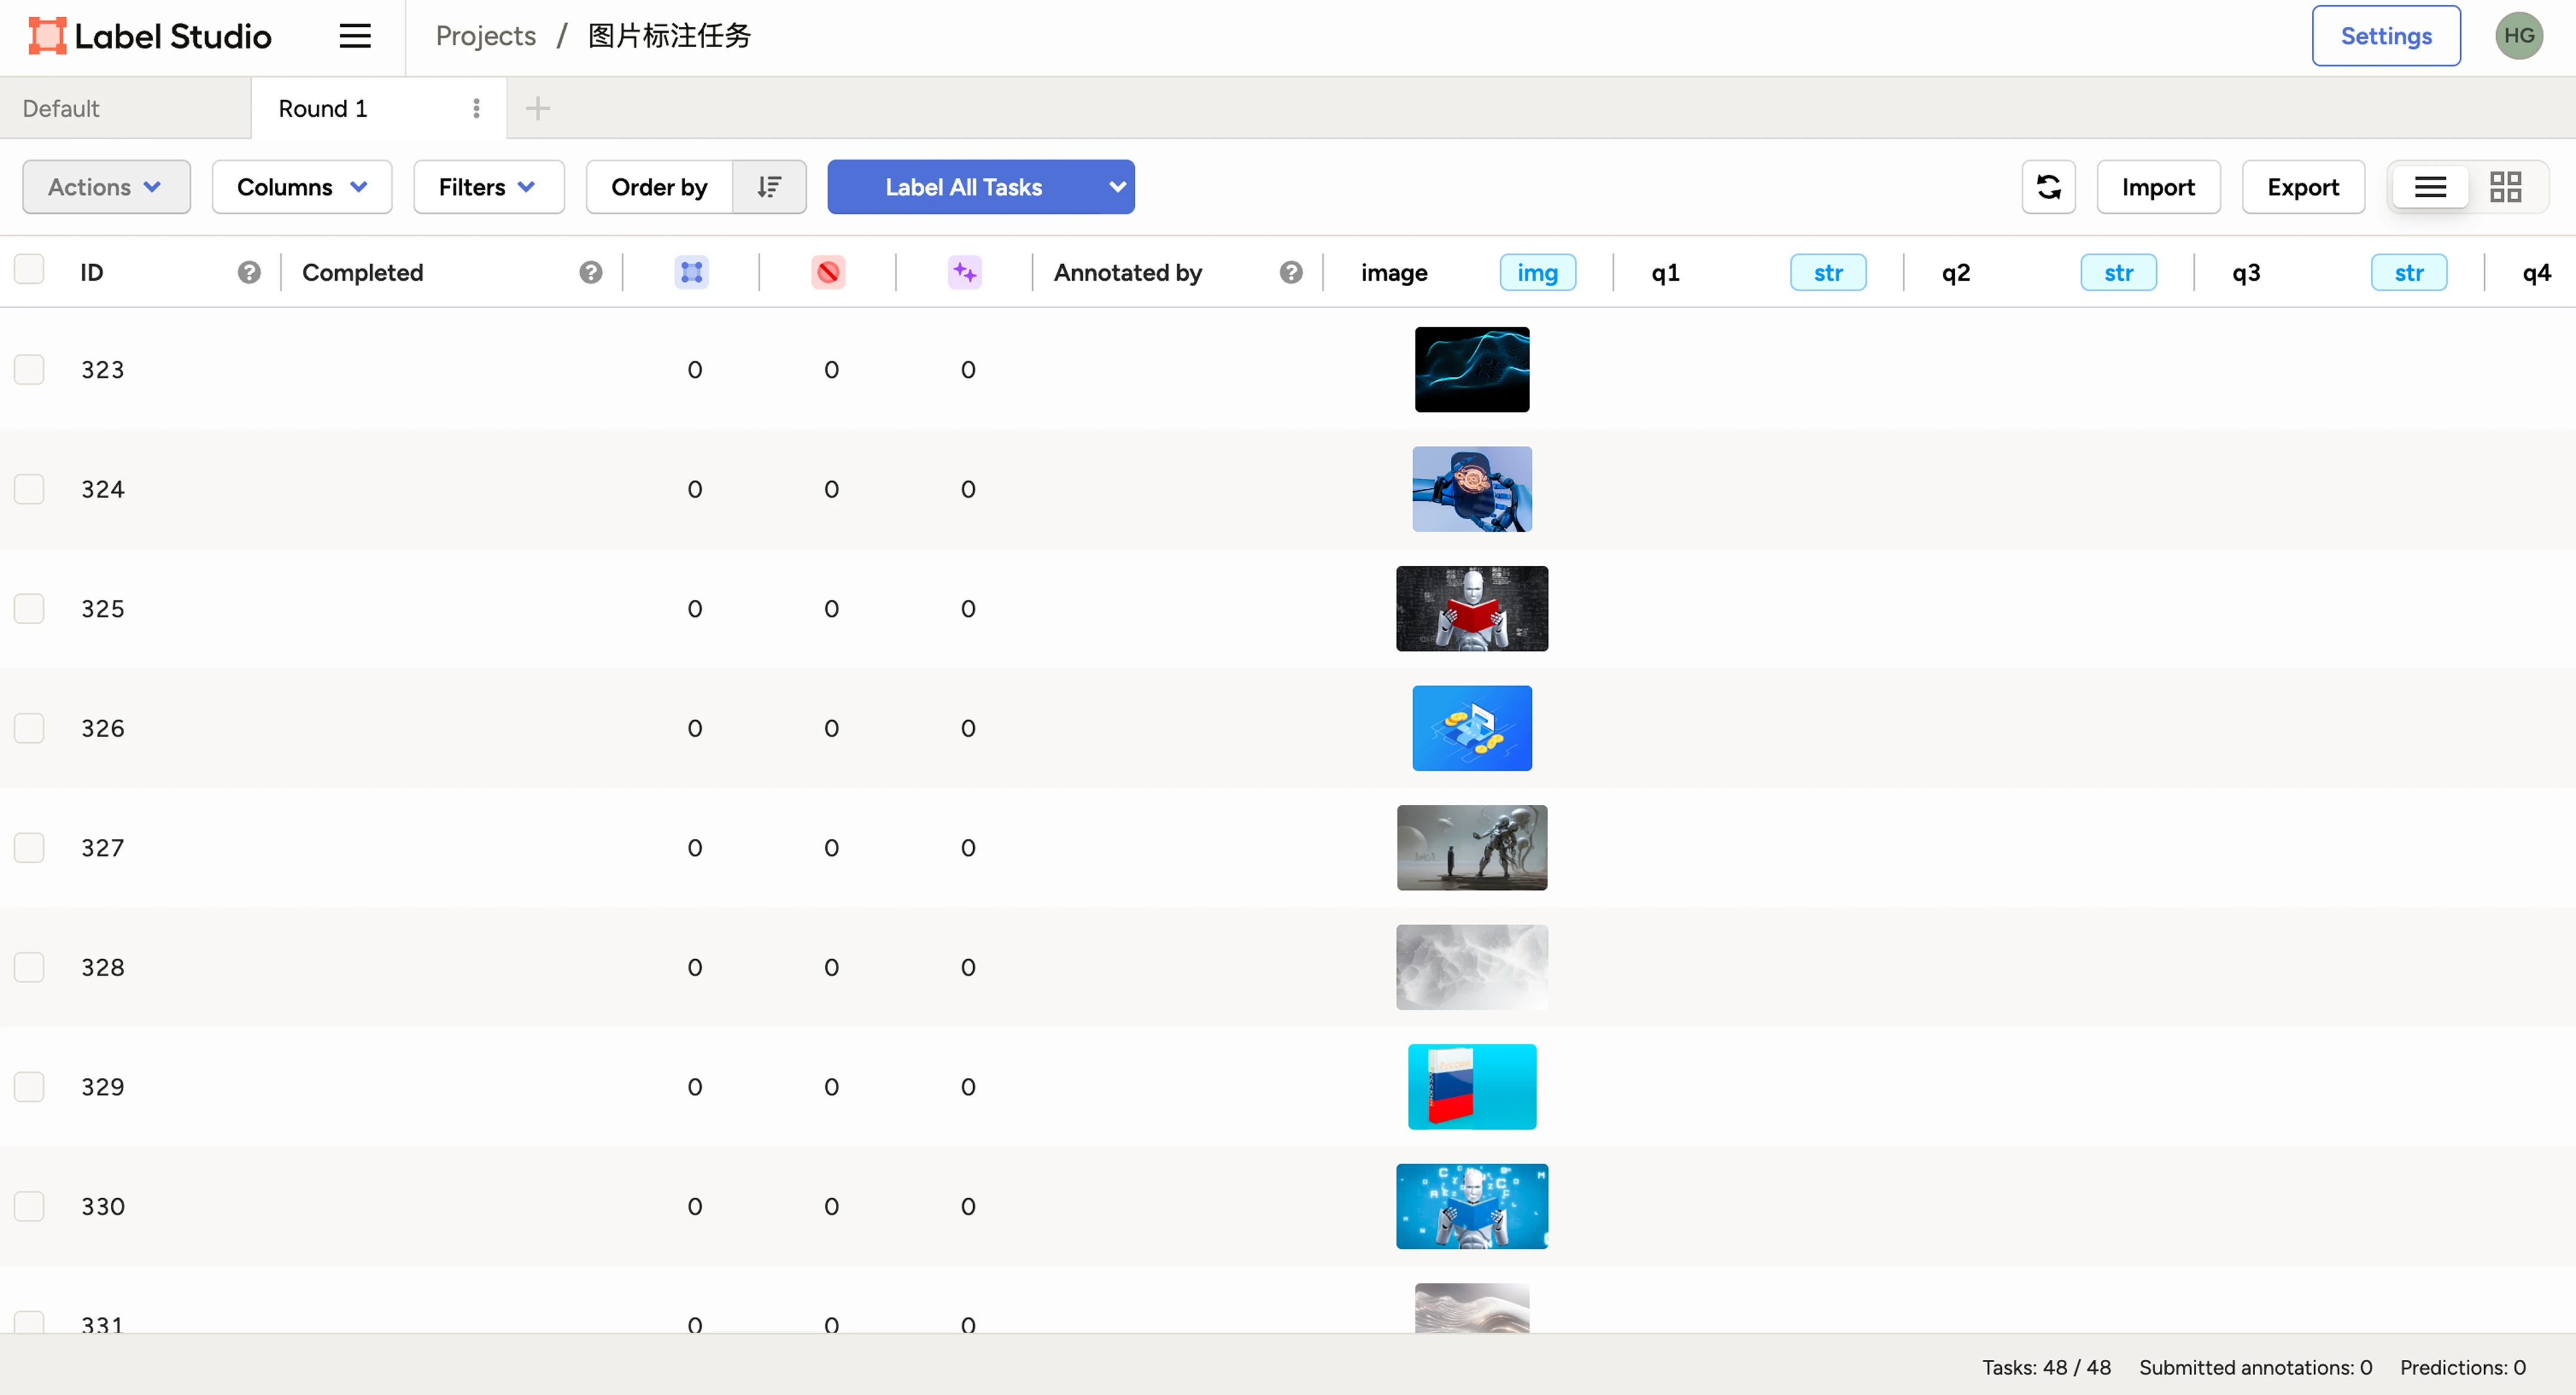Expand the Actions dropdown
The height and width of the screenshot is (1395, 2576).
click(x=106, y=187)
